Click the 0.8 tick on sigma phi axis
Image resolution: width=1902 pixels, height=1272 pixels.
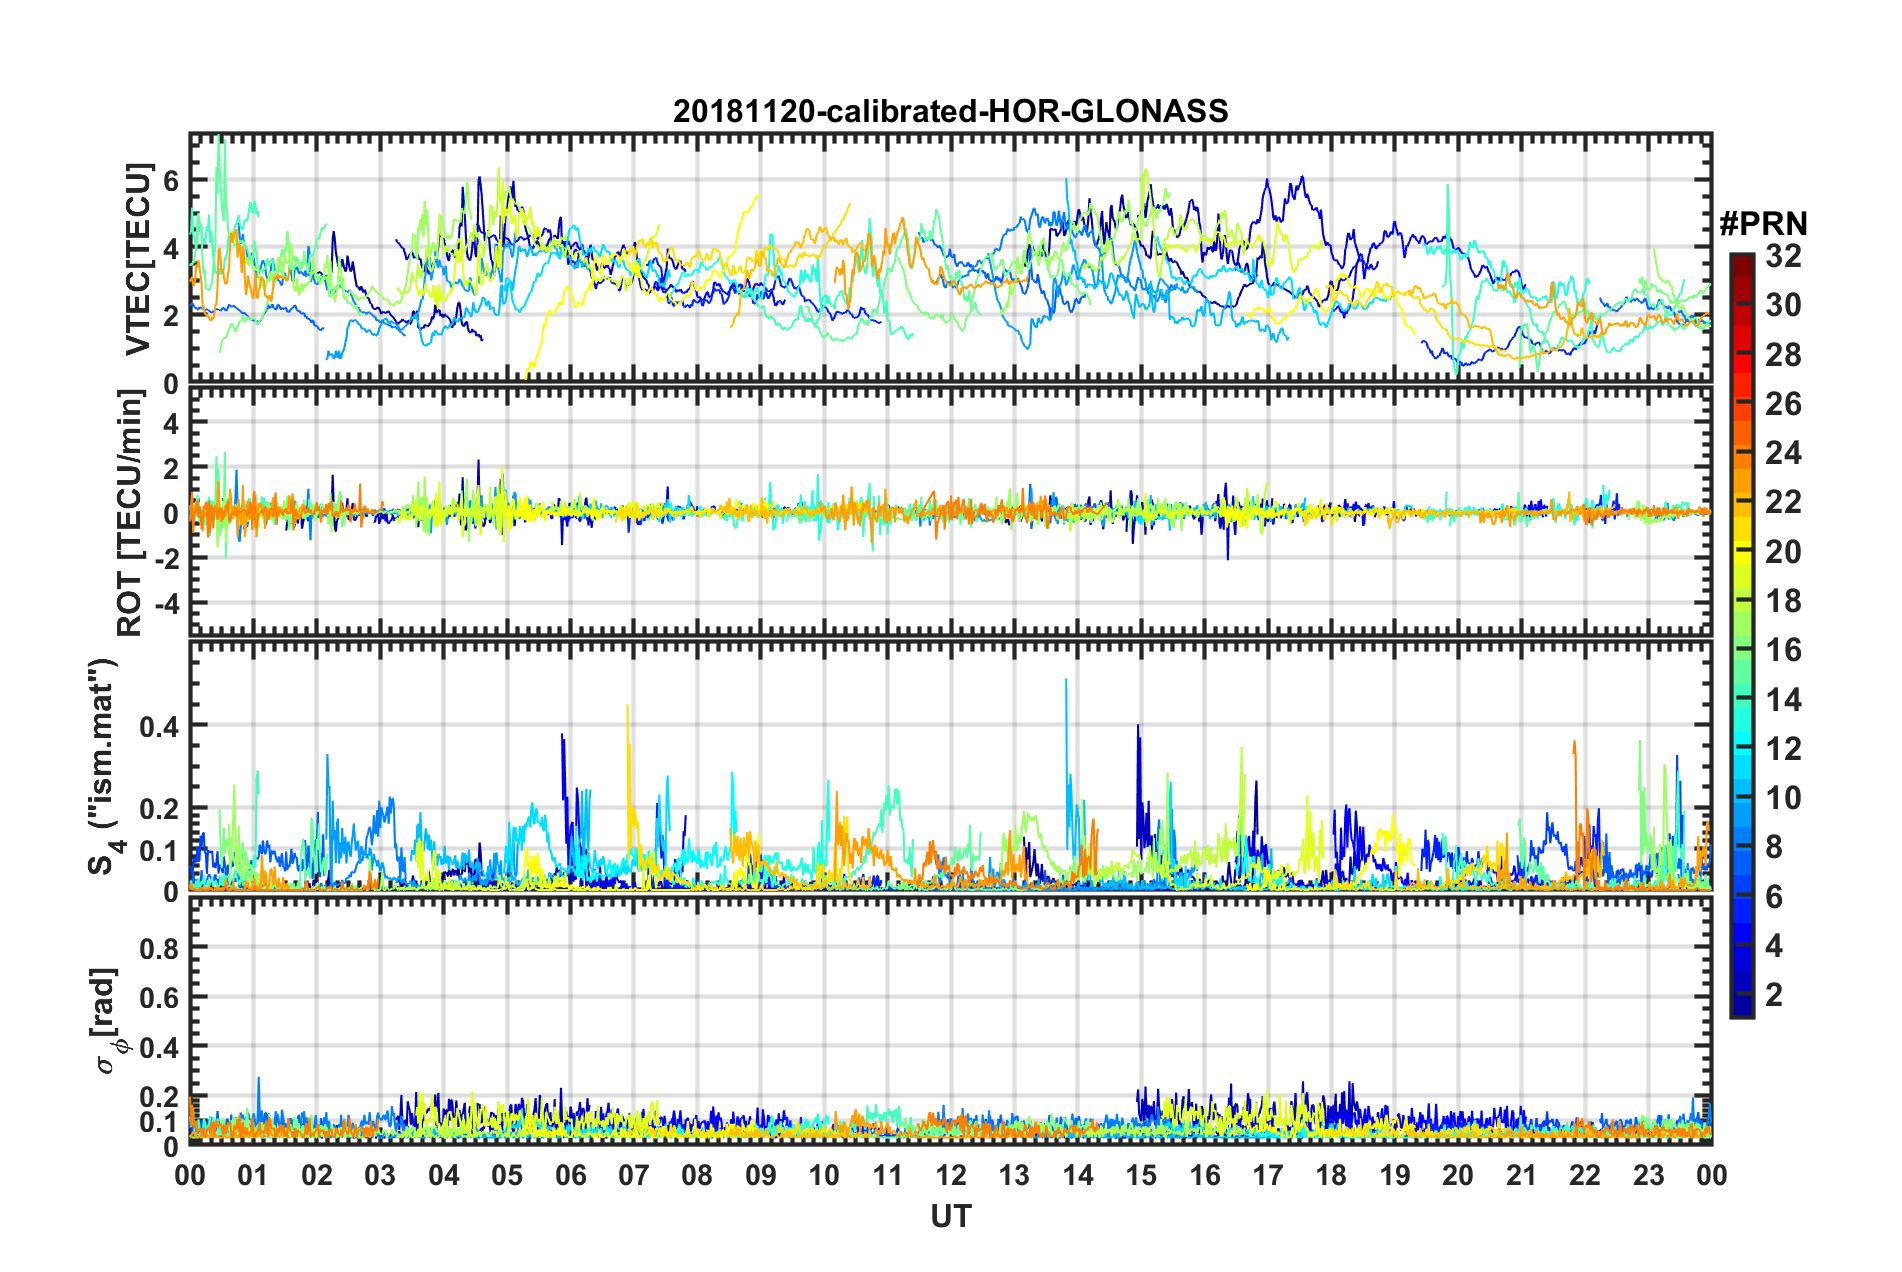pyautogui.click(x=160, y=948)
